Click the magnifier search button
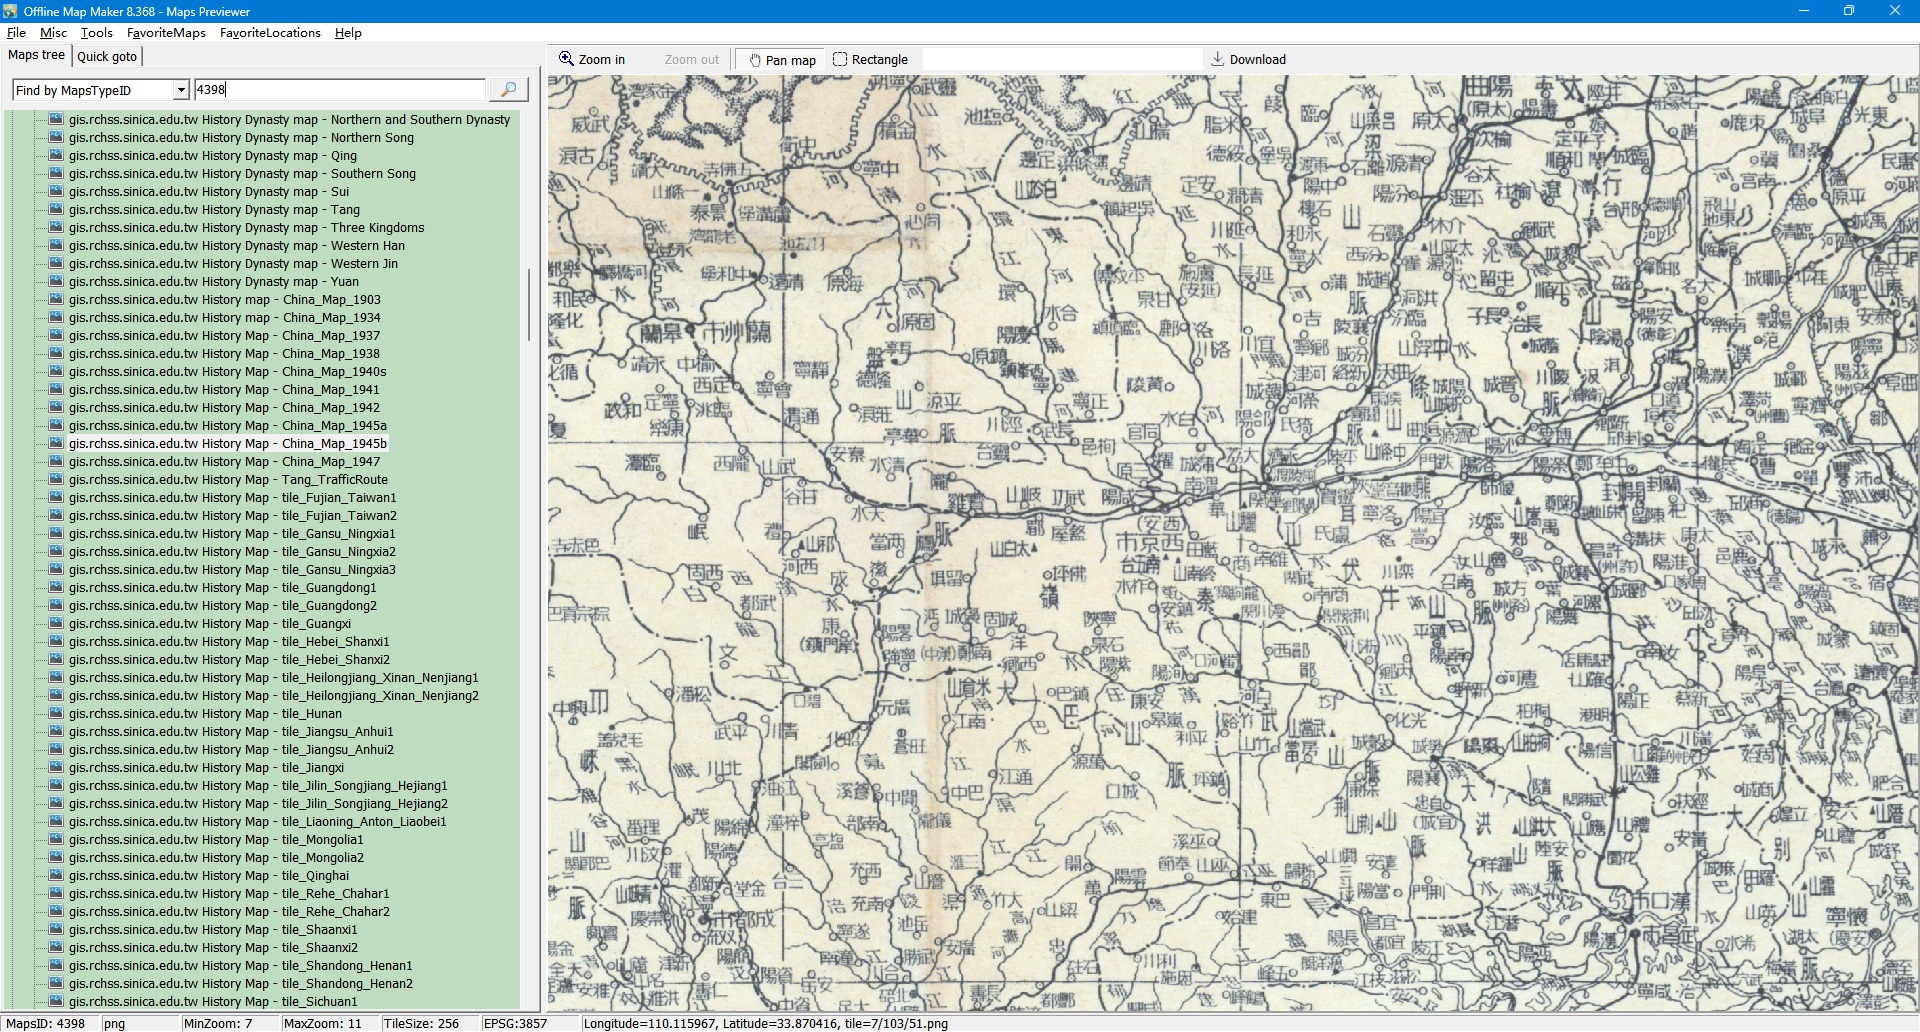 coord(508,90)
